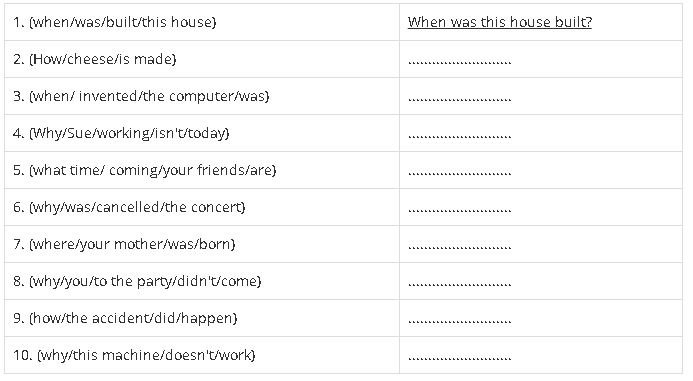The height and width of the screenshot is (381, 693).
Task: Select the prompt '(why/was/cancelled/the concert)'
Action: coord(137,207)
